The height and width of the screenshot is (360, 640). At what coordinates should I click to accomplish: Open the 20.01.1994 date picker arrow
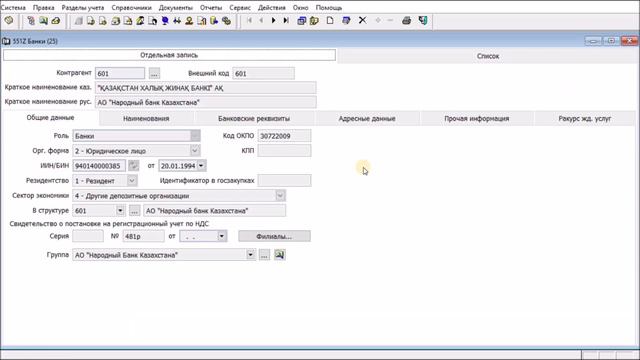(x=201, y=166)
